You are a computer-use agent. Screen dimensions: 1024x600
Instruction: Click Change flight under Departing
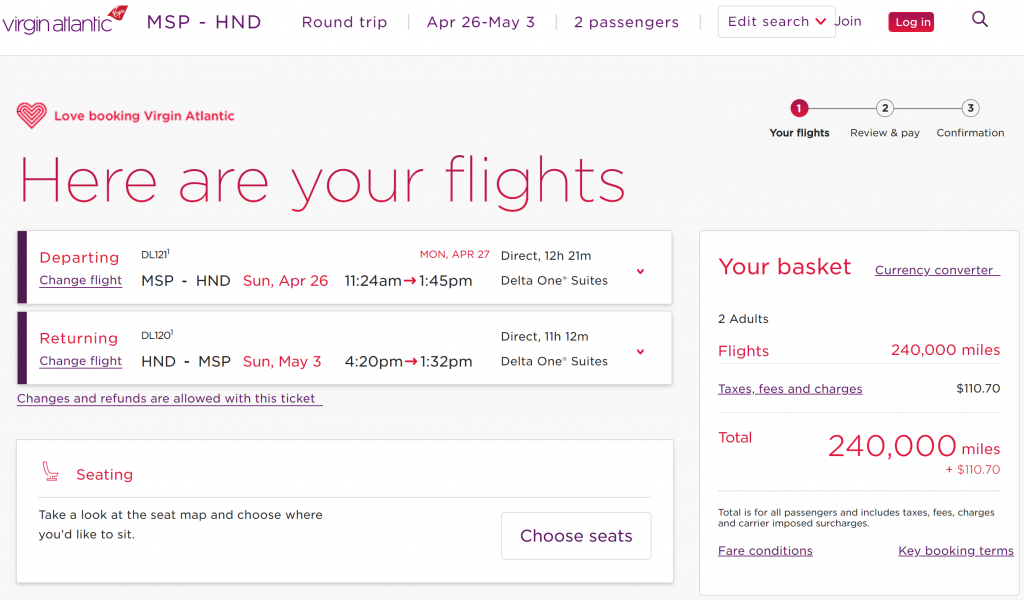(80, 280)
